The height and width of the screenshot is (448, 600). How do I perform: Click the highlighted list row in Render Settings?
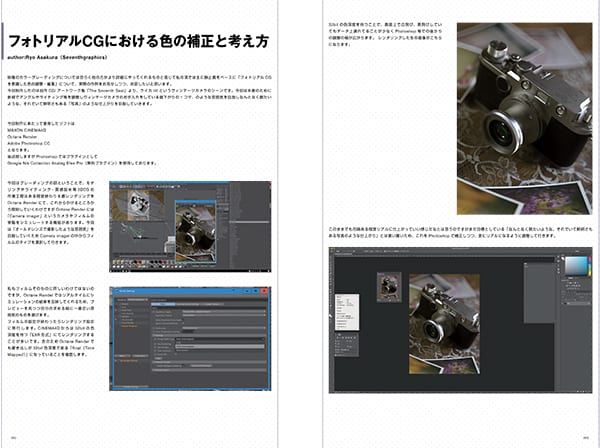click(220, 347)
